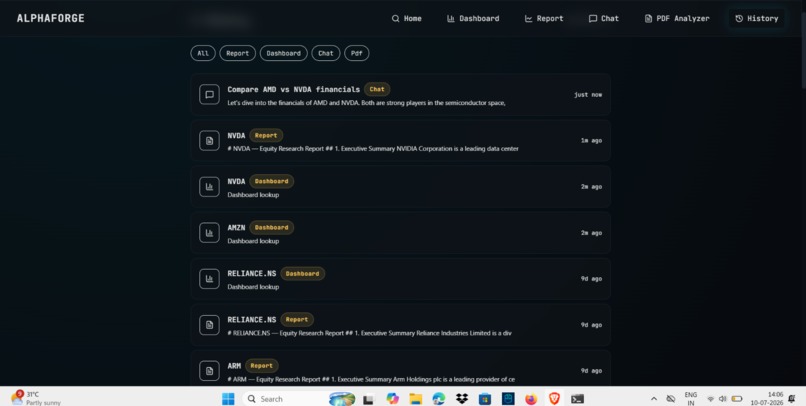Click Dashboard badge beside RELIANCE.NS

[x=302, y=273]
